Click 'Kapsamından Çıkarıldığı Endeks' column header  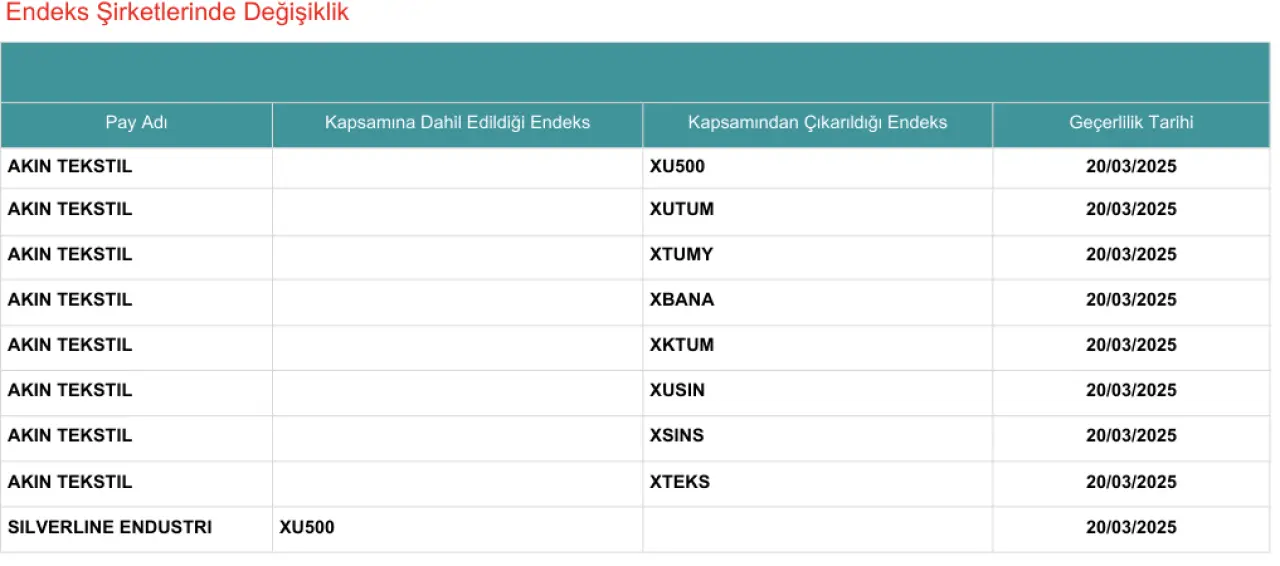817,123
